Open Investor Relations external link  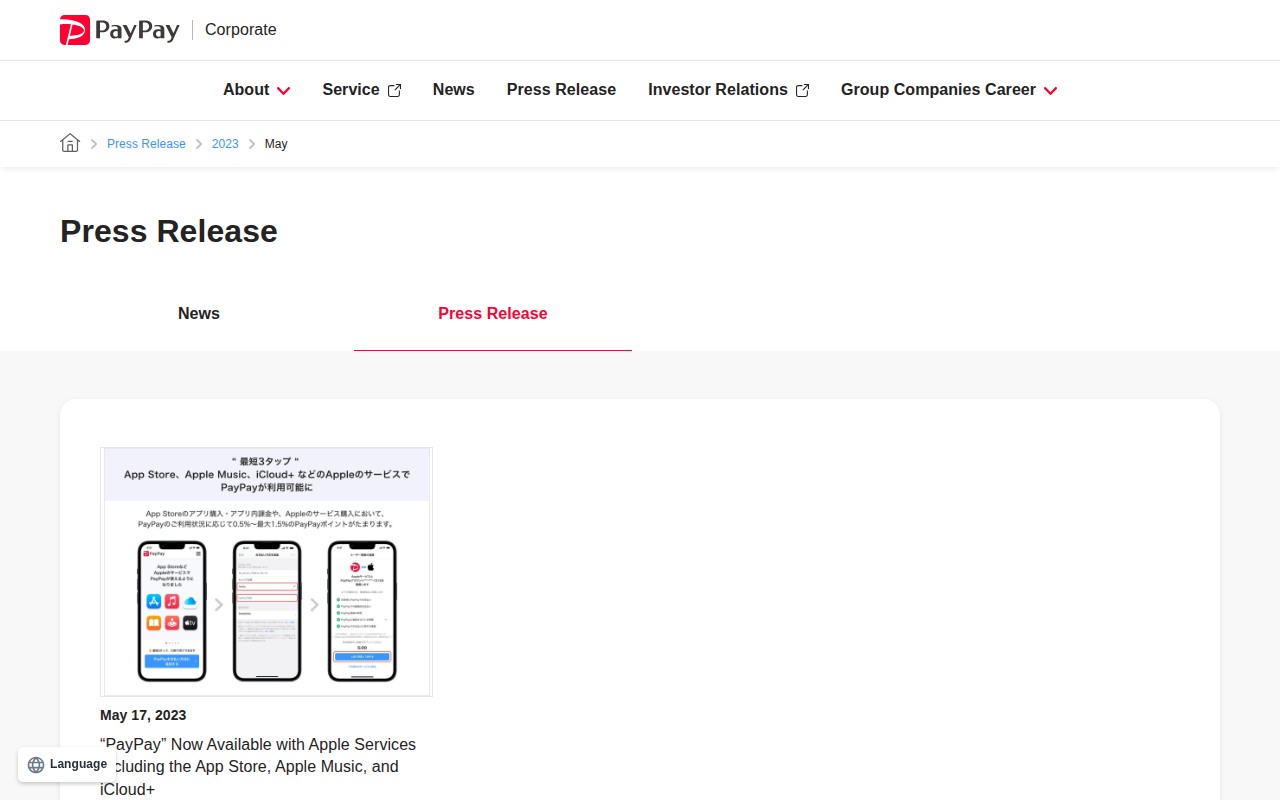pyautogui.click(x=728, y=90)
